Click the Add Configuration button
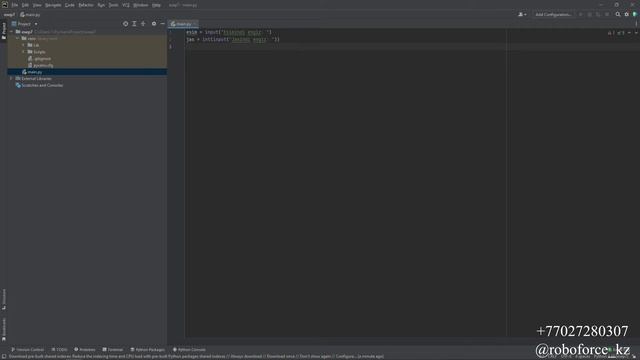 553,15
